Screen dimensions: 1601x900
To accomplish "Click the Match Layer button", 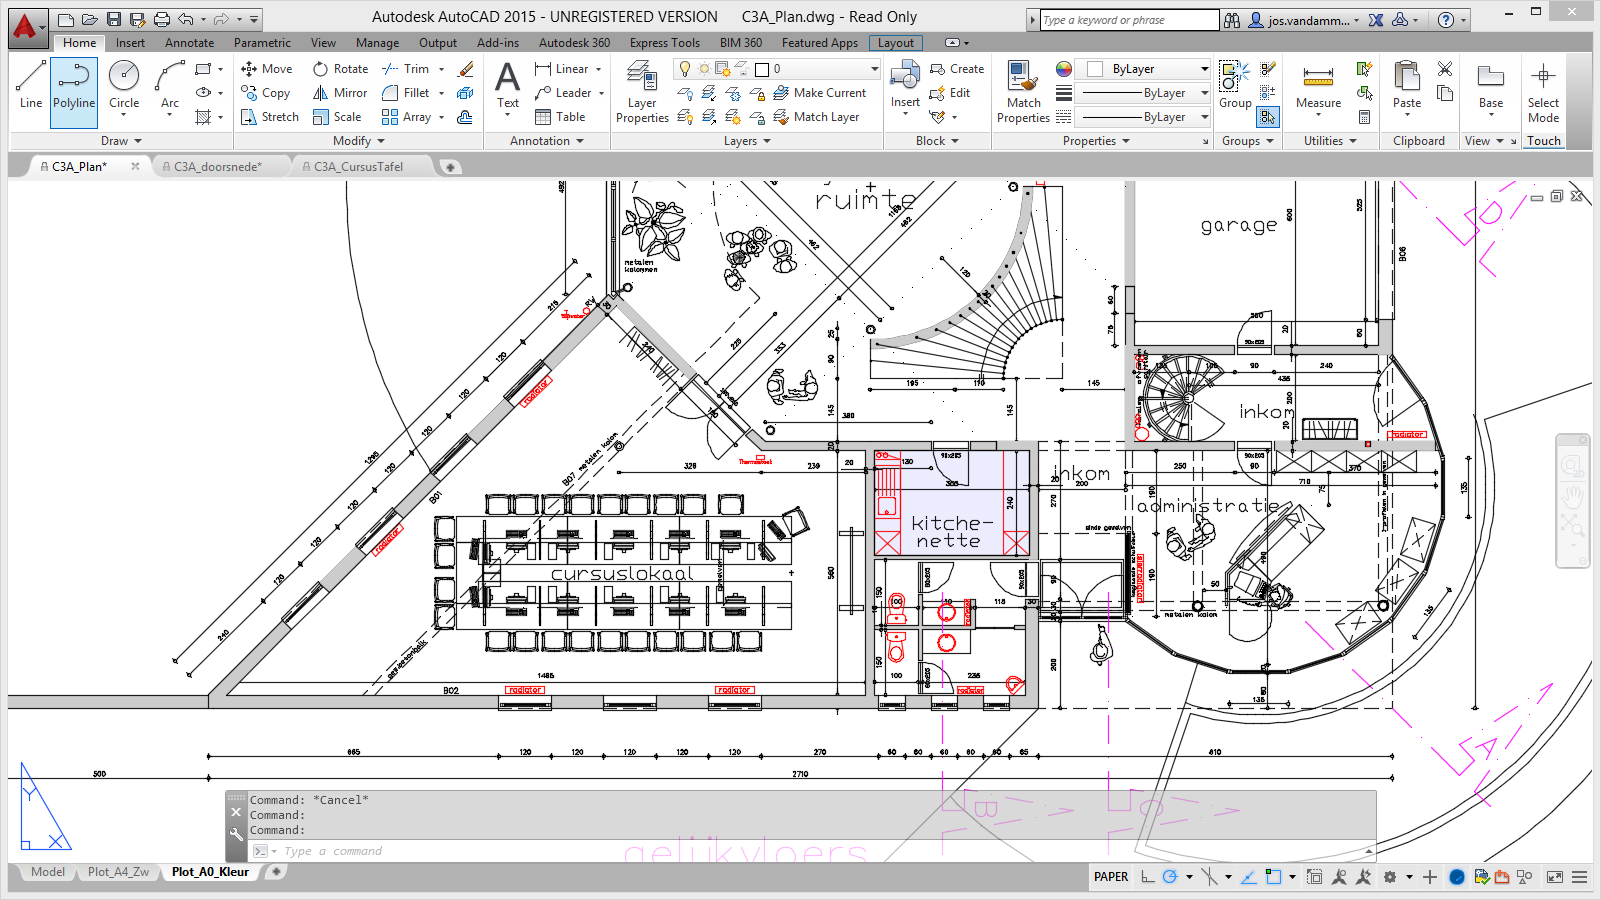I will click(817, 117).
